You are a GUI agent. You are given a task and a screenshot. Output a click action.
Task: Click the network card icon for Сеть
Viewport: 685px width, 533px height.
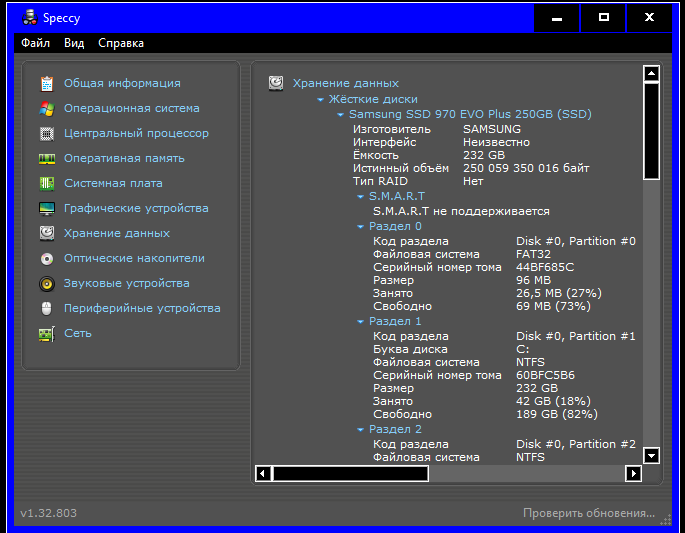[47, 334]
